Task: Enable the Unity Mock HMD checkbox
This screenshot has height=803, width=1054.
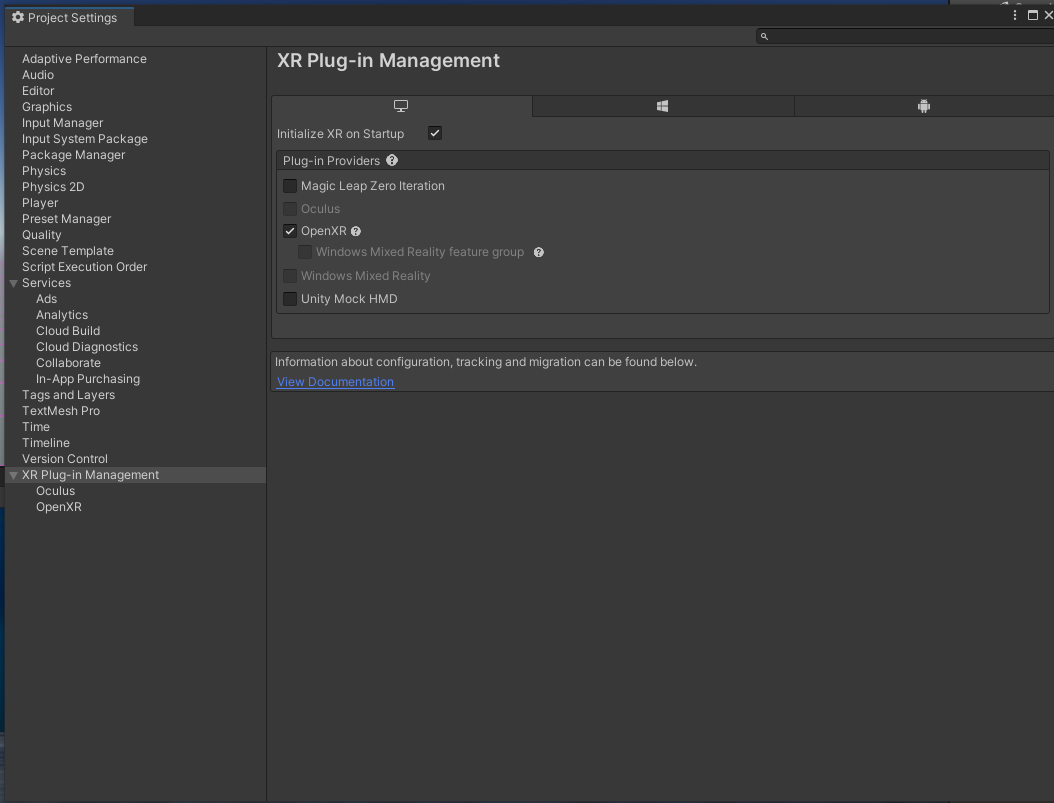Action: point(290,299)
